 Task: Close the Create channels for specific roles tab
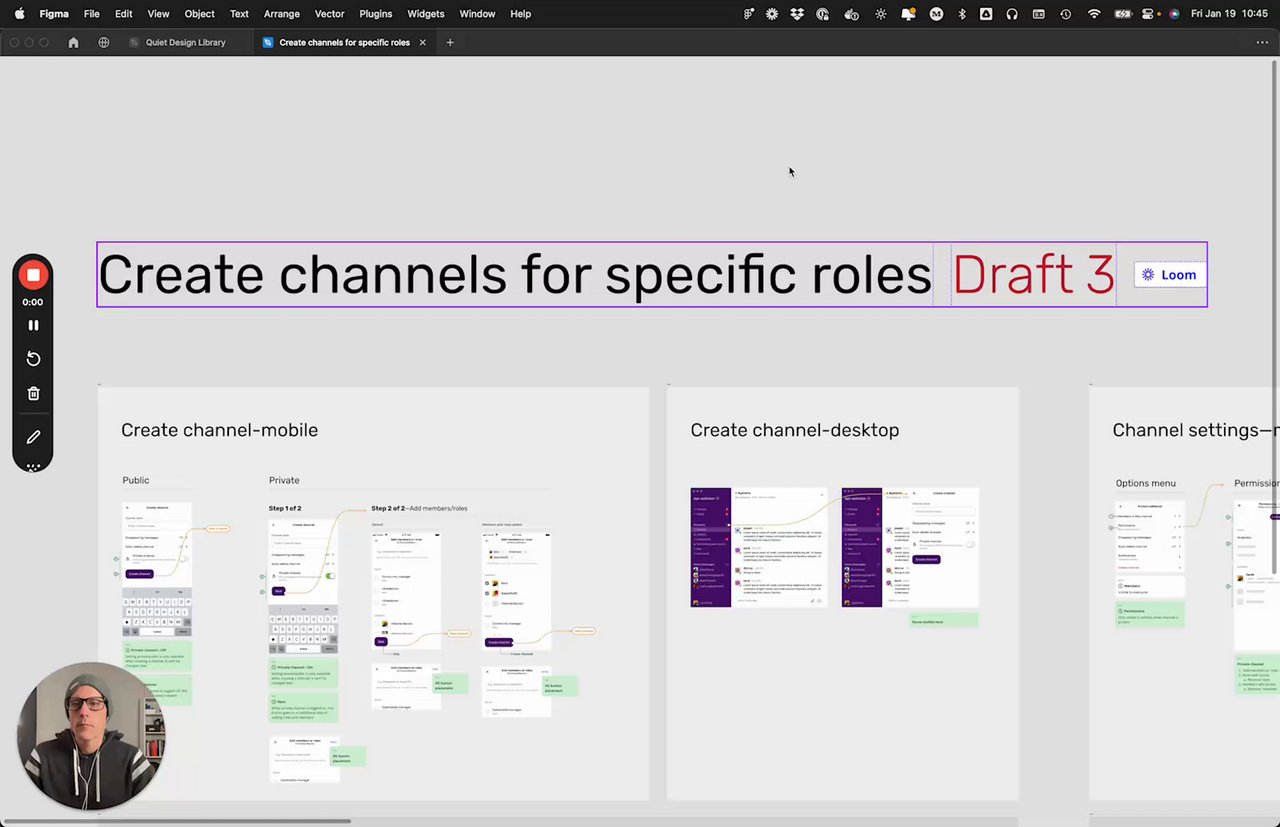pos(422,43)
